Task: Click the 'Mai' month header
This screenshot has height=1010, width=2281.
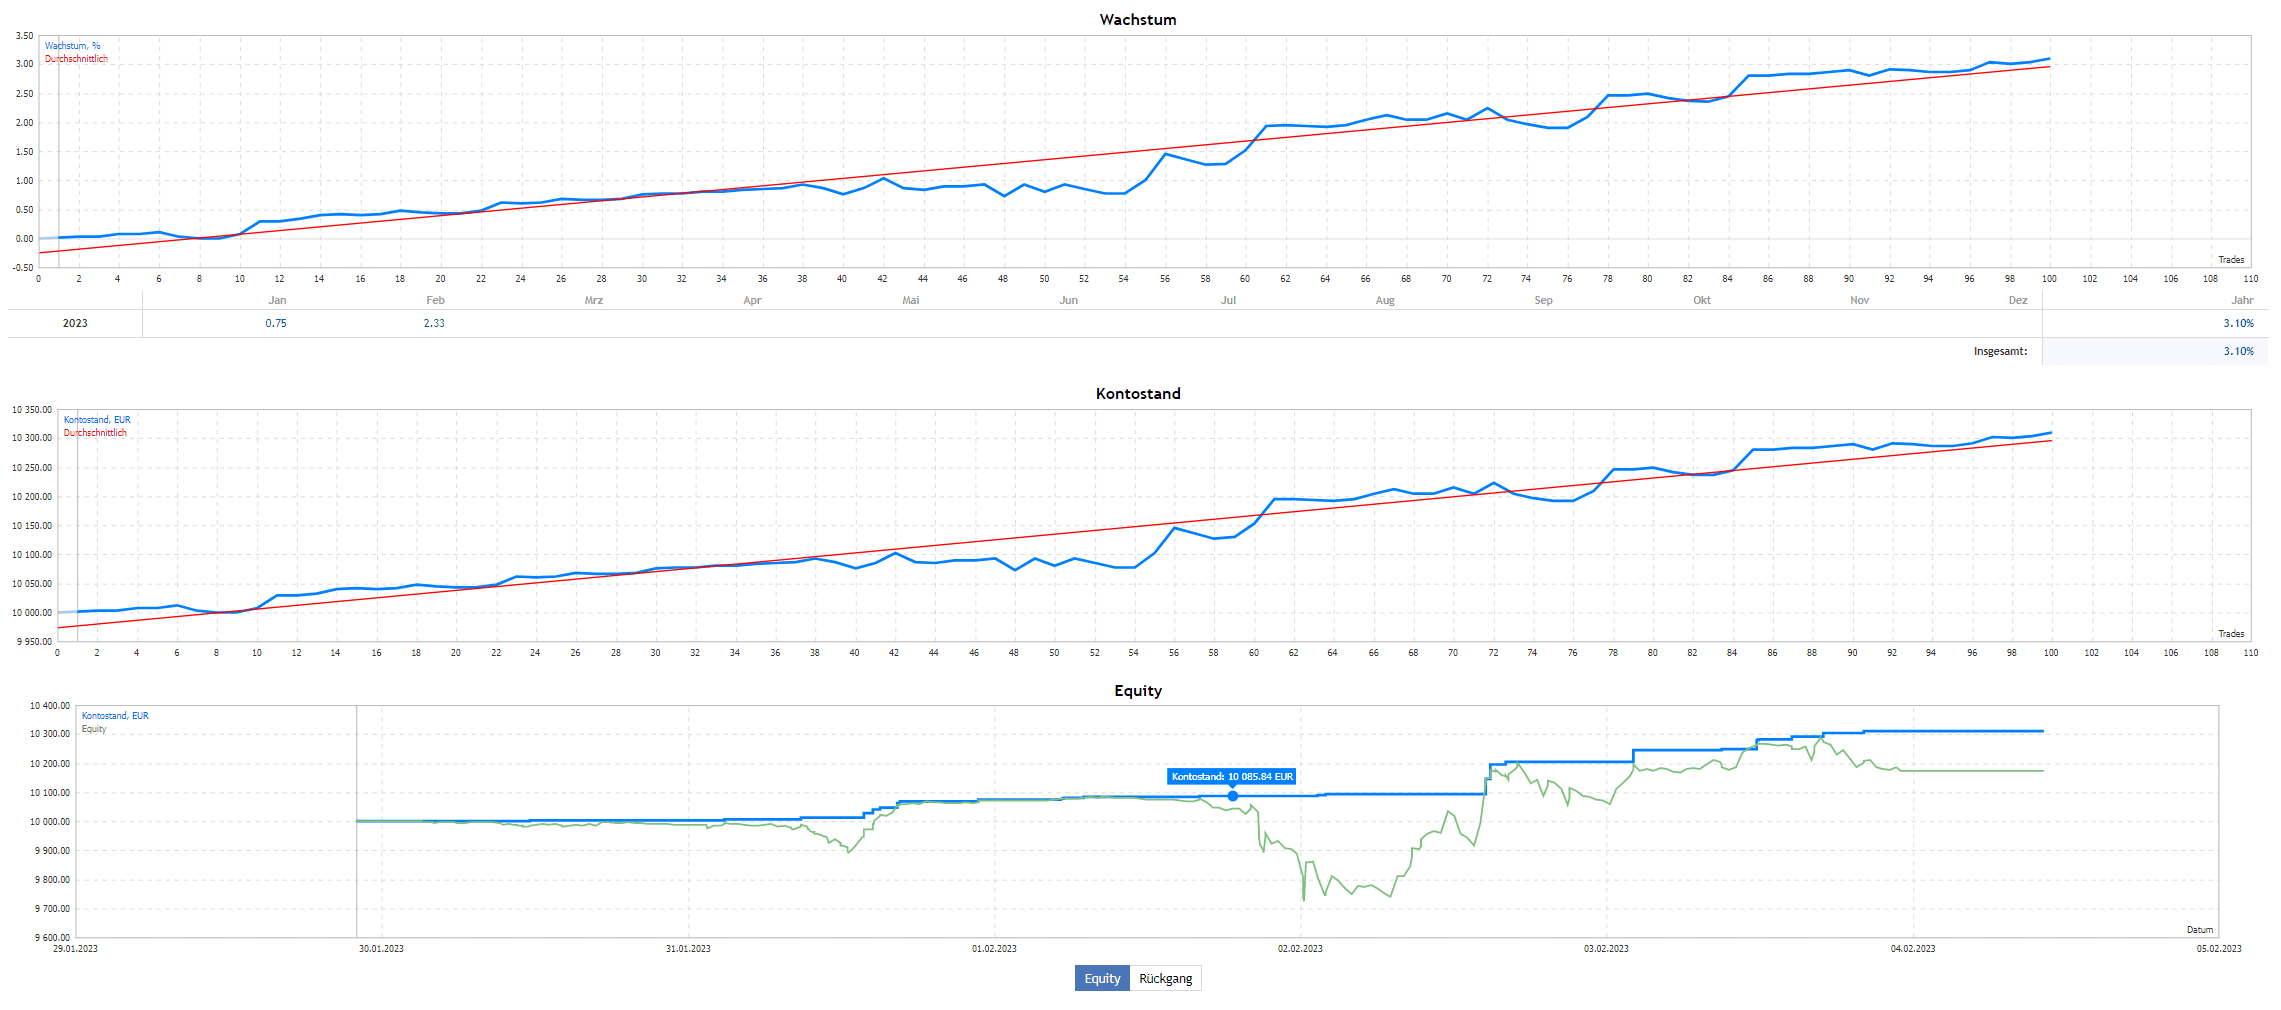Action: click(x=910, y=300)
